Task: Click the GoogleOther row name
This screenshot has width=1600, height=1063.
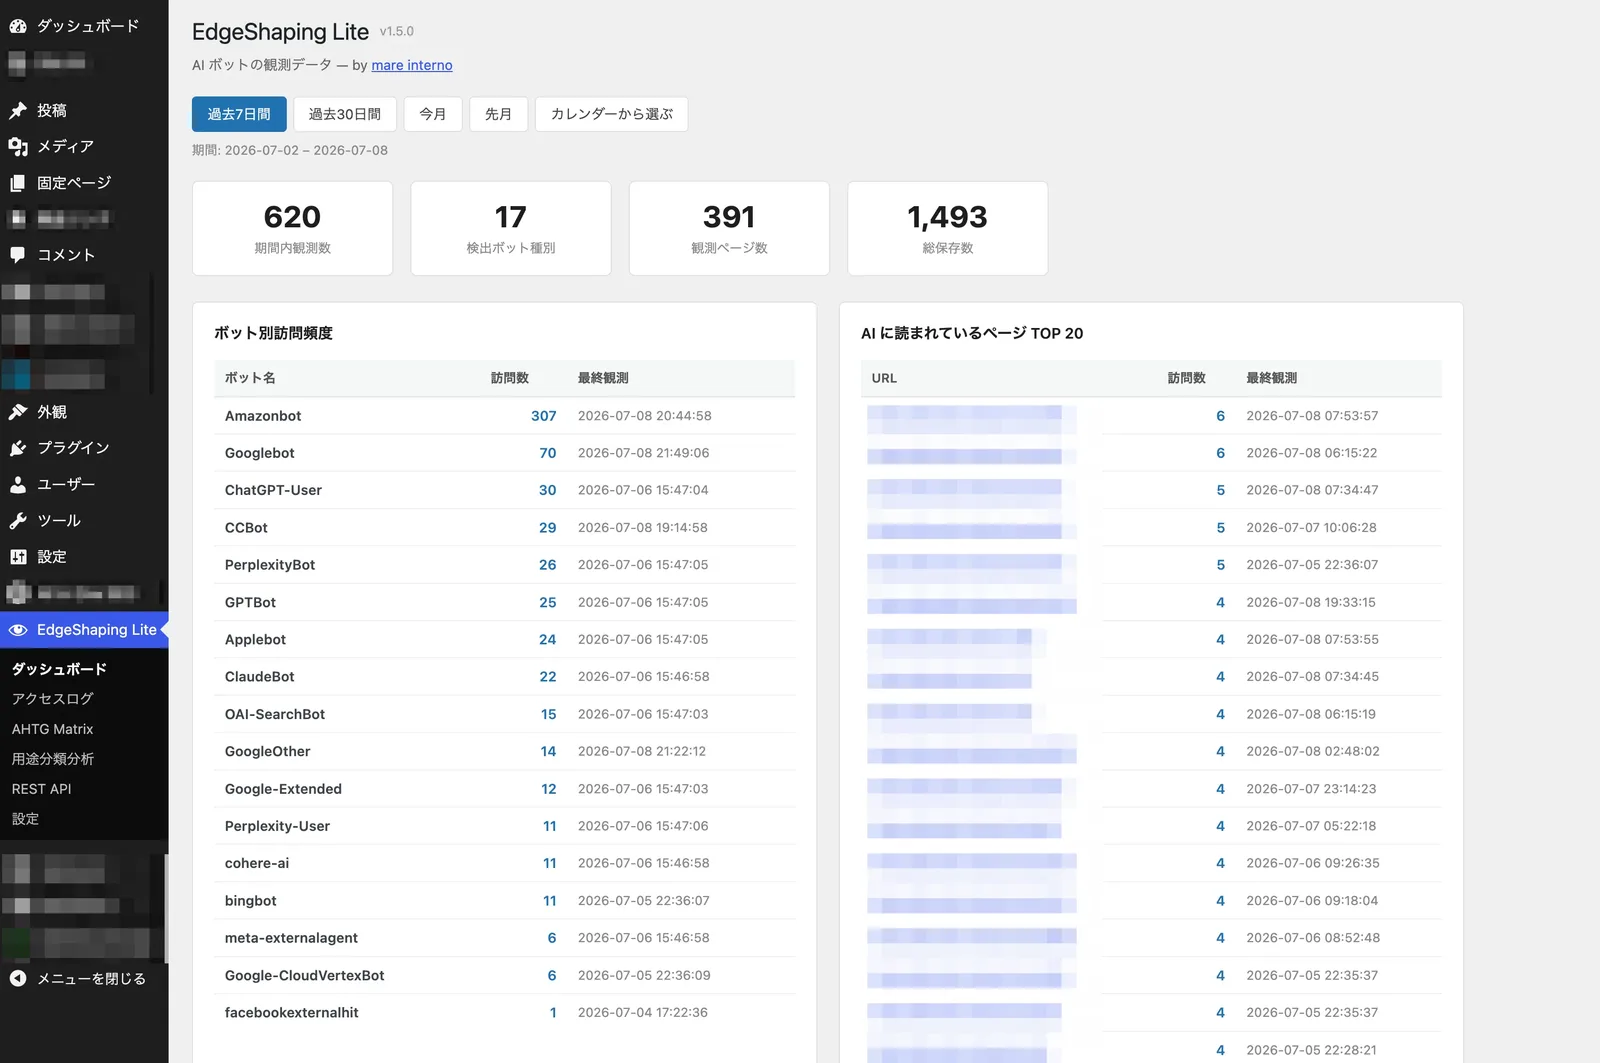Action: coord(267,752)
